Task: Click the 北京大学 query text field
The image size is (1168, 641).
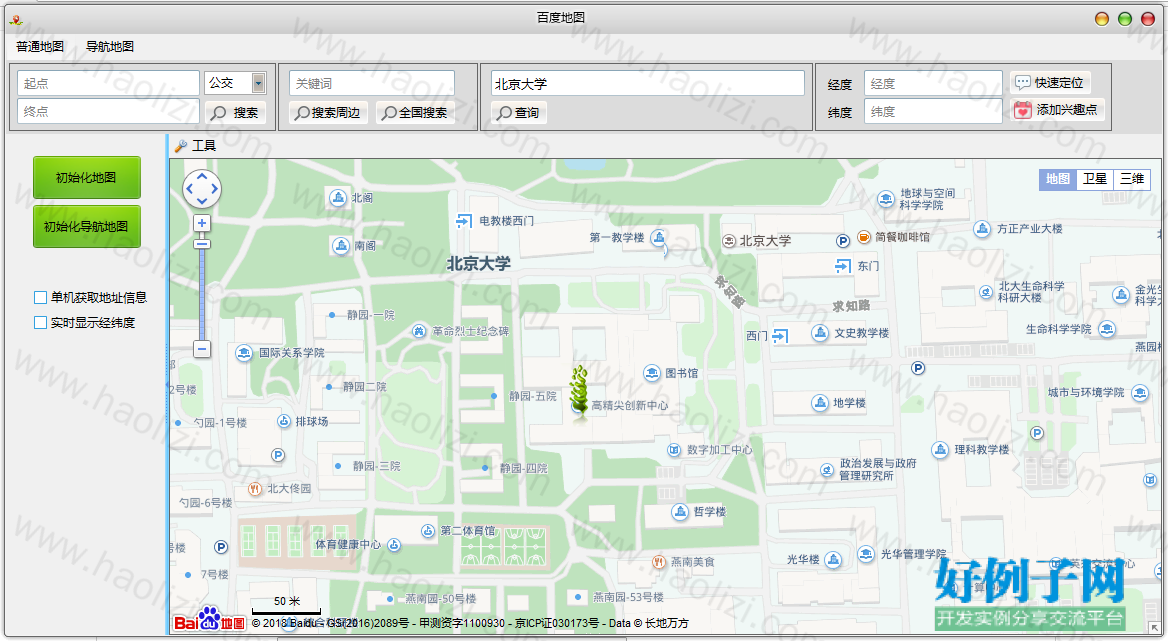Action: 647,83
